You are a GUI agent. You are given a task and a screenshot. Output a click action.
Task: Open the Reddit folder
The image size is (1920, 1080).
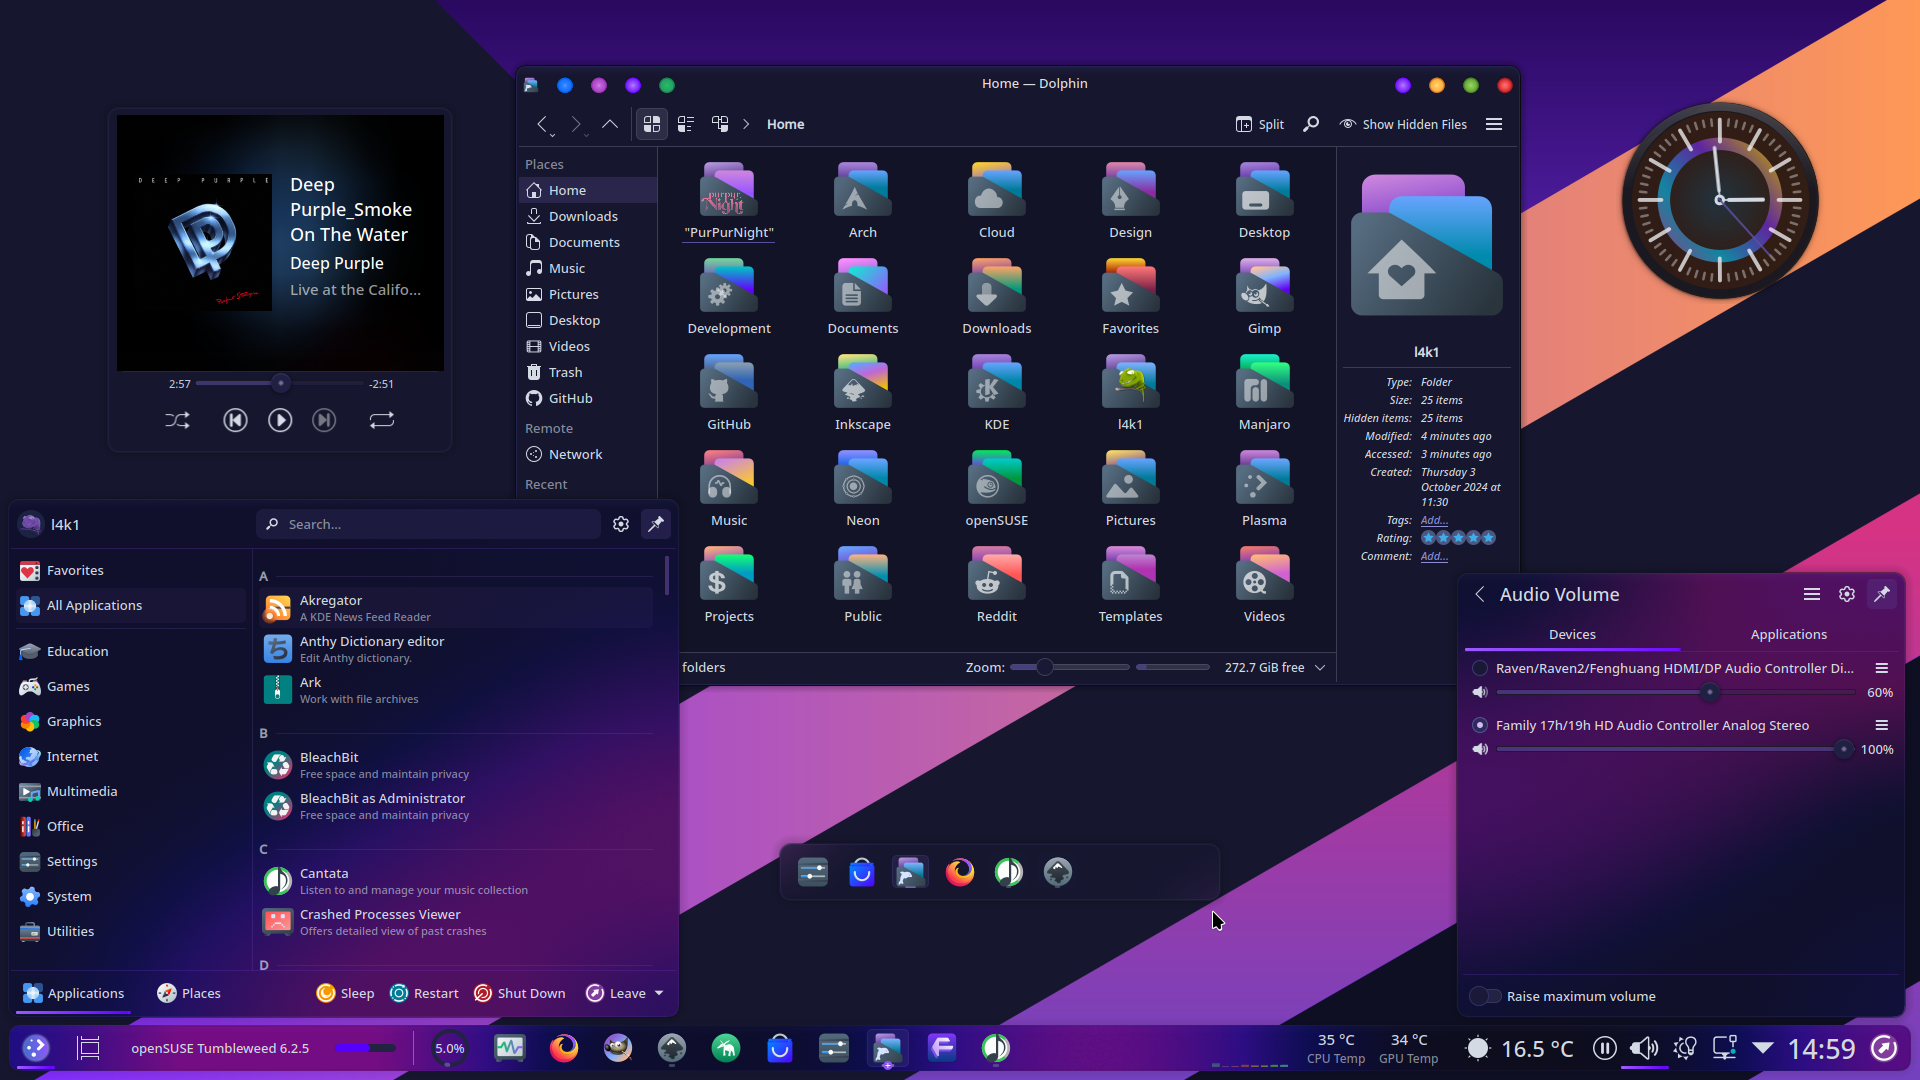[x=997, y=584]
